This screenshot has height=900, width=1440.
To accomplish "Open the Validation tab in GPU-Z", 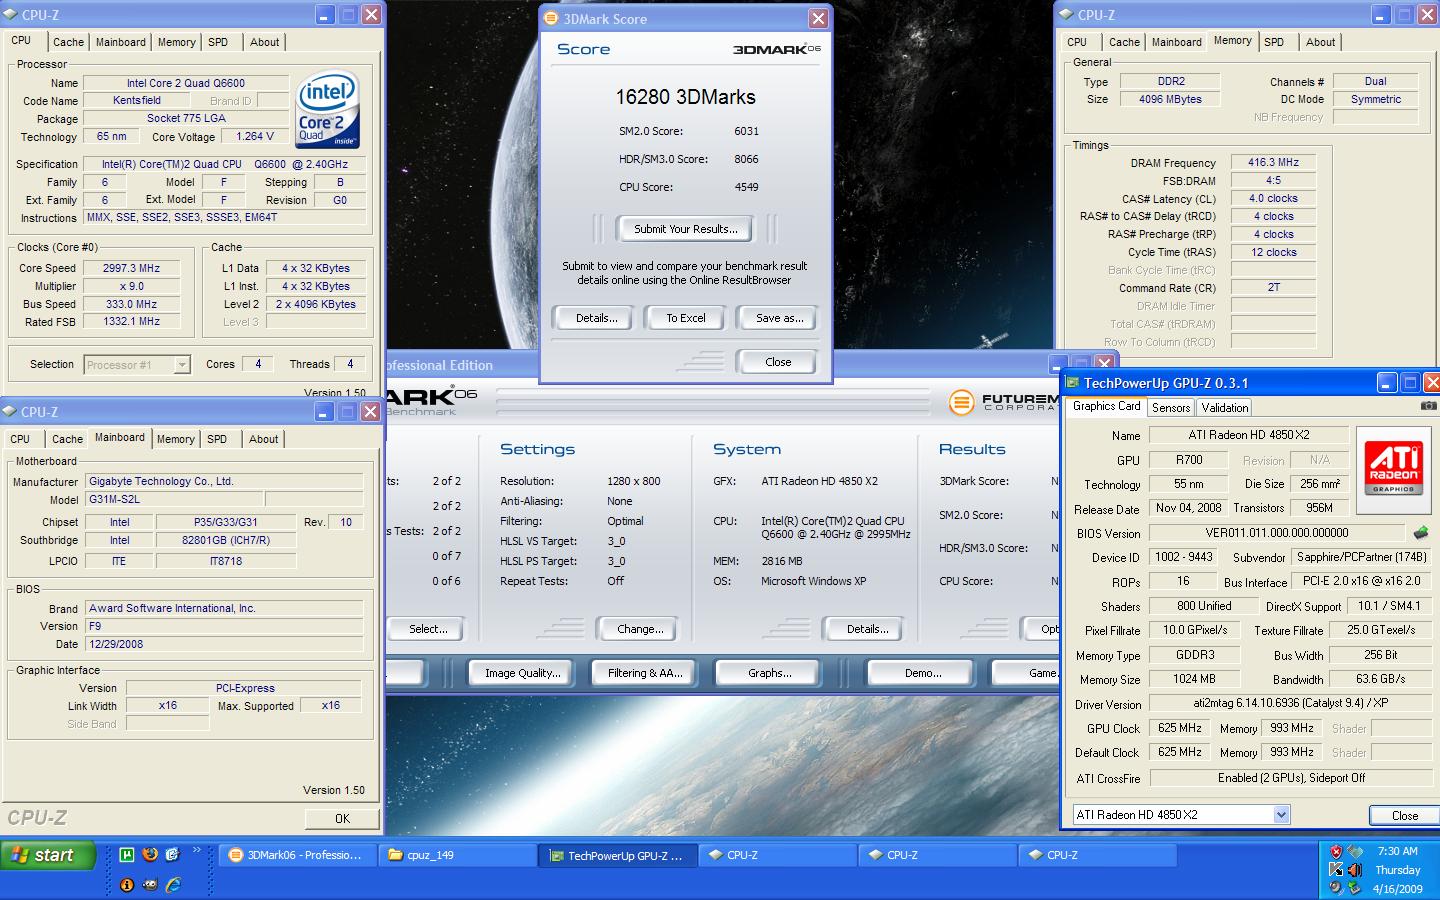I will [1224, 408].
